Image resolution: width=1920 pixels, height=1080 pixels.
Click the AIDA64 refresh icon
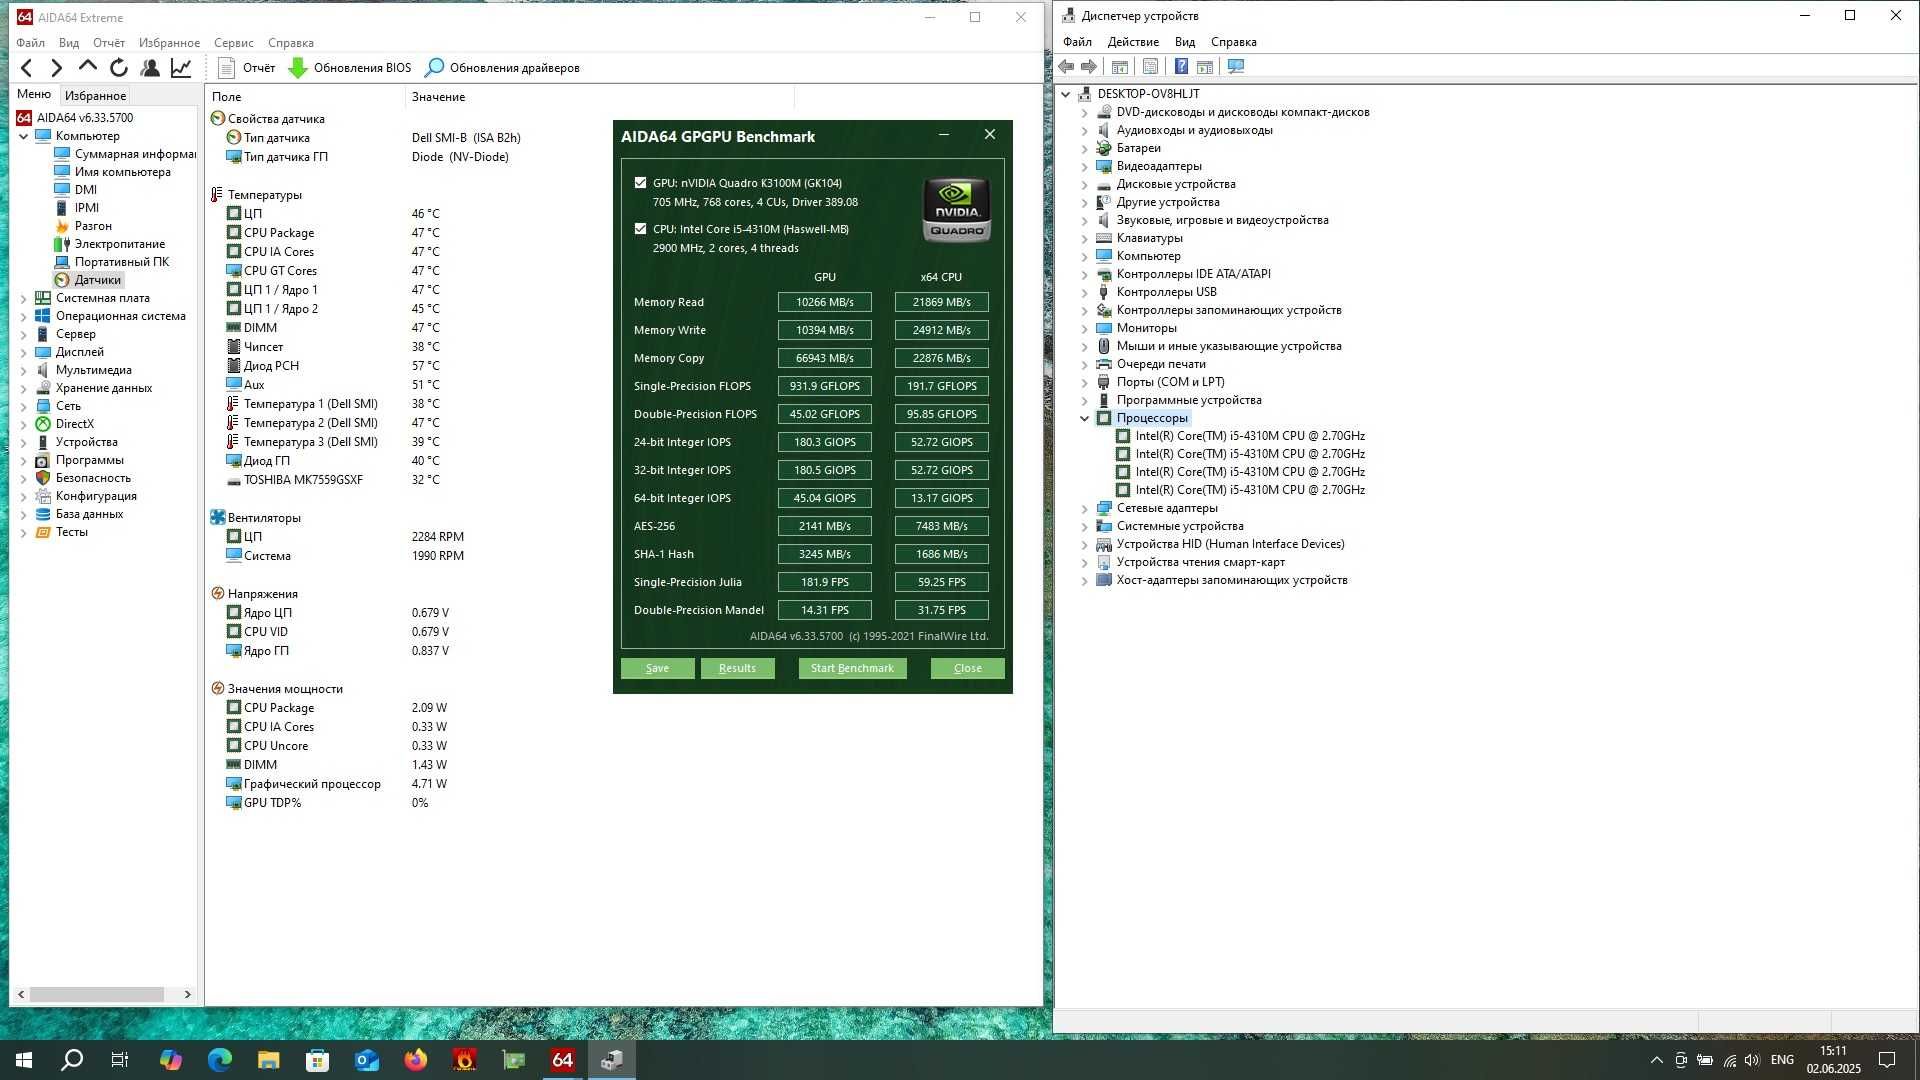click(119, 68)
